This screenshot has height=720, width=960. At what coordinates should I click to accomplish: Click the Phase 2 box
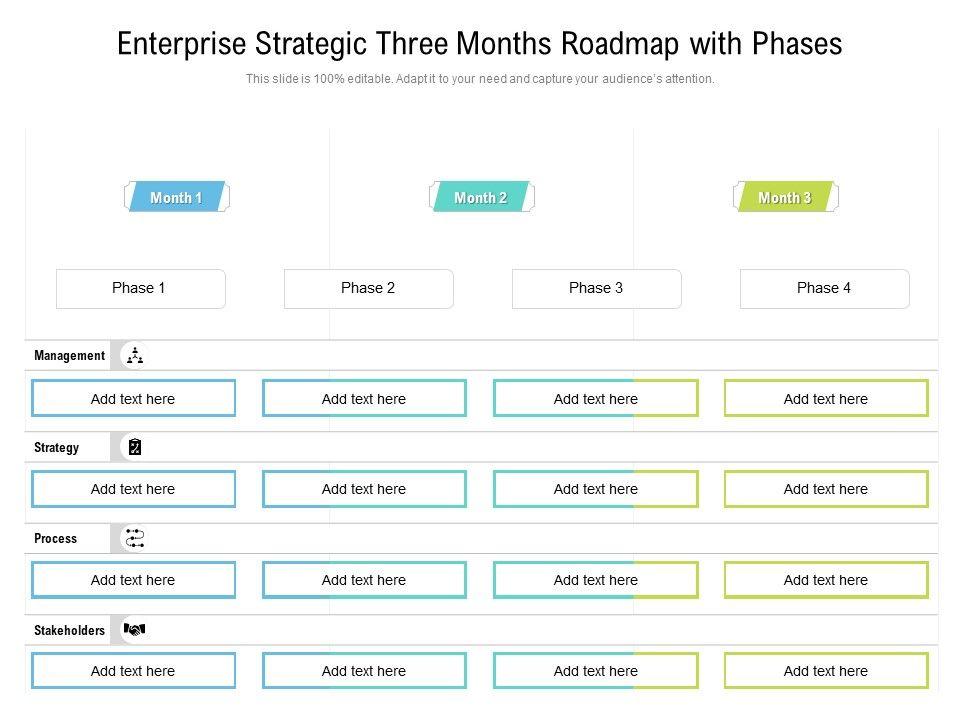click(x=368, y=288)
